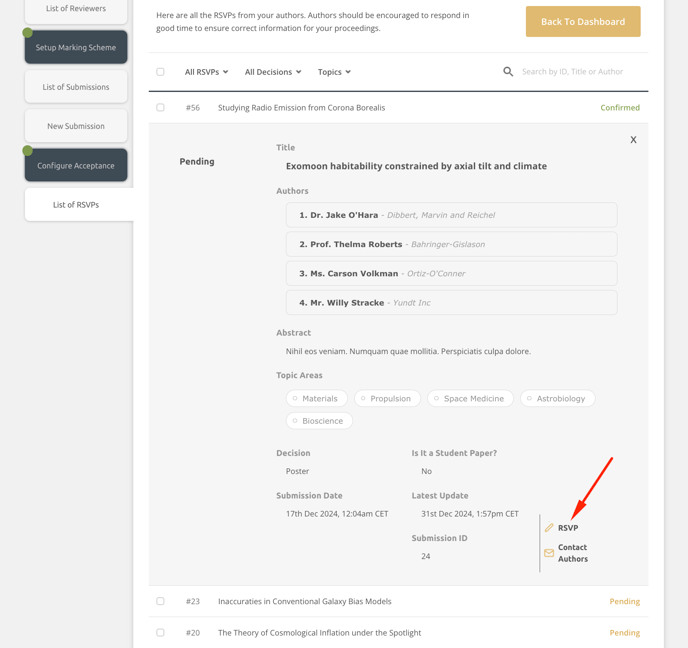Check the box for submission #23
The image size is (688, 648).
pyautogui.click(x=160, y=601)
